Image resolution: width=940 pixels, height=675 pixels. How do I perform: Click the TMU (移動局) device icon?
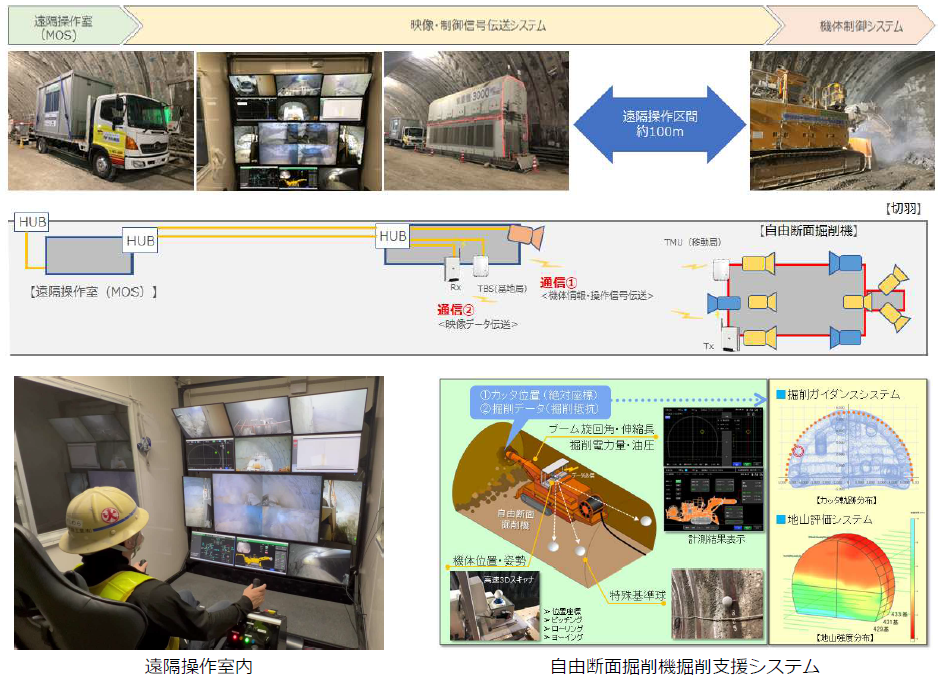point(721,270)
